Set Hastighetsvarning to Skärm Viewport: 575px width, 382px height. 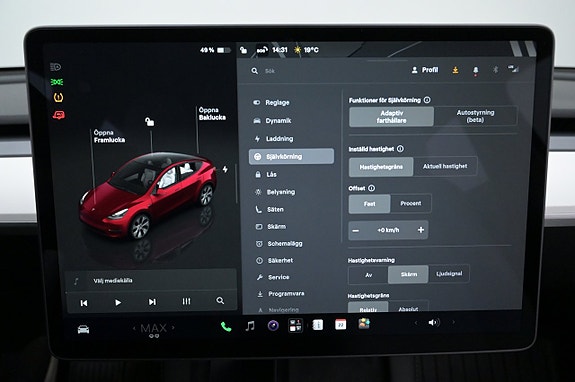pos(408,274)
